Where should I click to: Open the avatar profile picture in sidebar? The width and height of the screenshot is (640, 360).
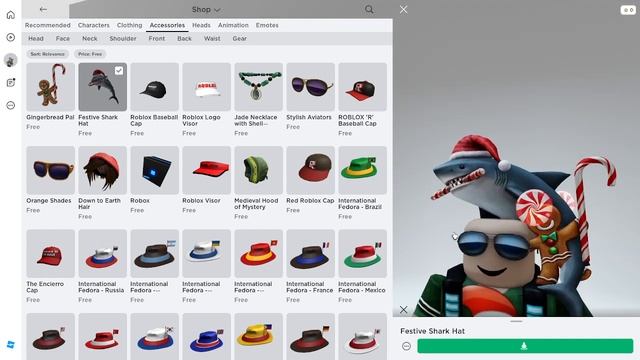(11, 60)
